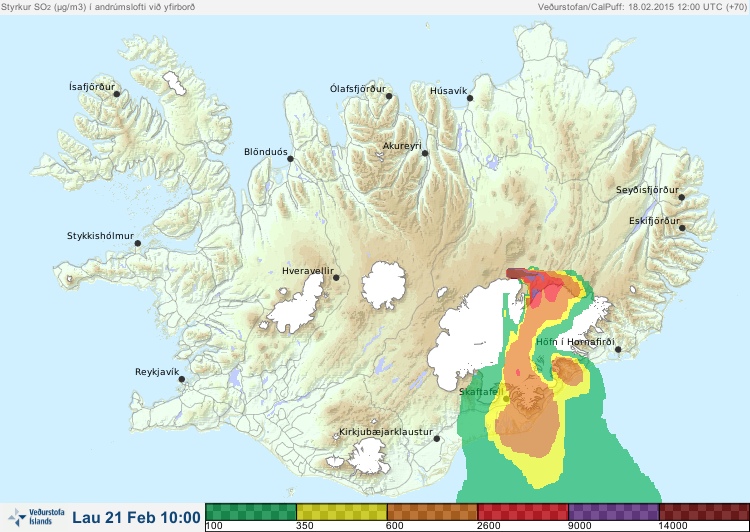Screen dimensions: 750x532
Task: Click the Reykjavík label text
Action: [x=157, y=372]
